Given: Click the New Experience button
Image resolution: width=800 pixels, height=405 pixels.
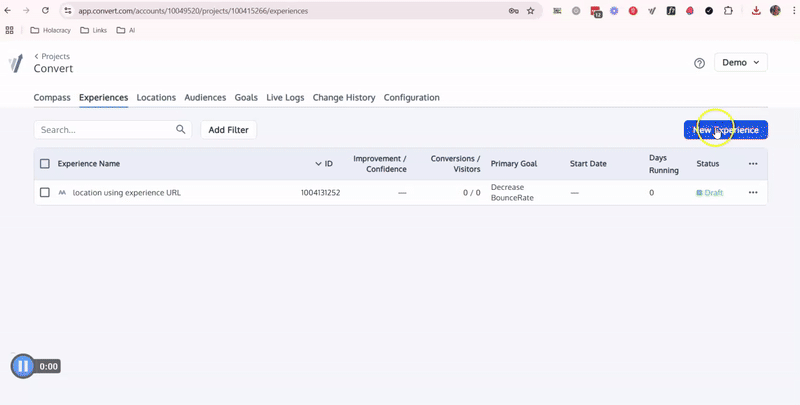Looking at the screenshot, I should coord(726,130).
